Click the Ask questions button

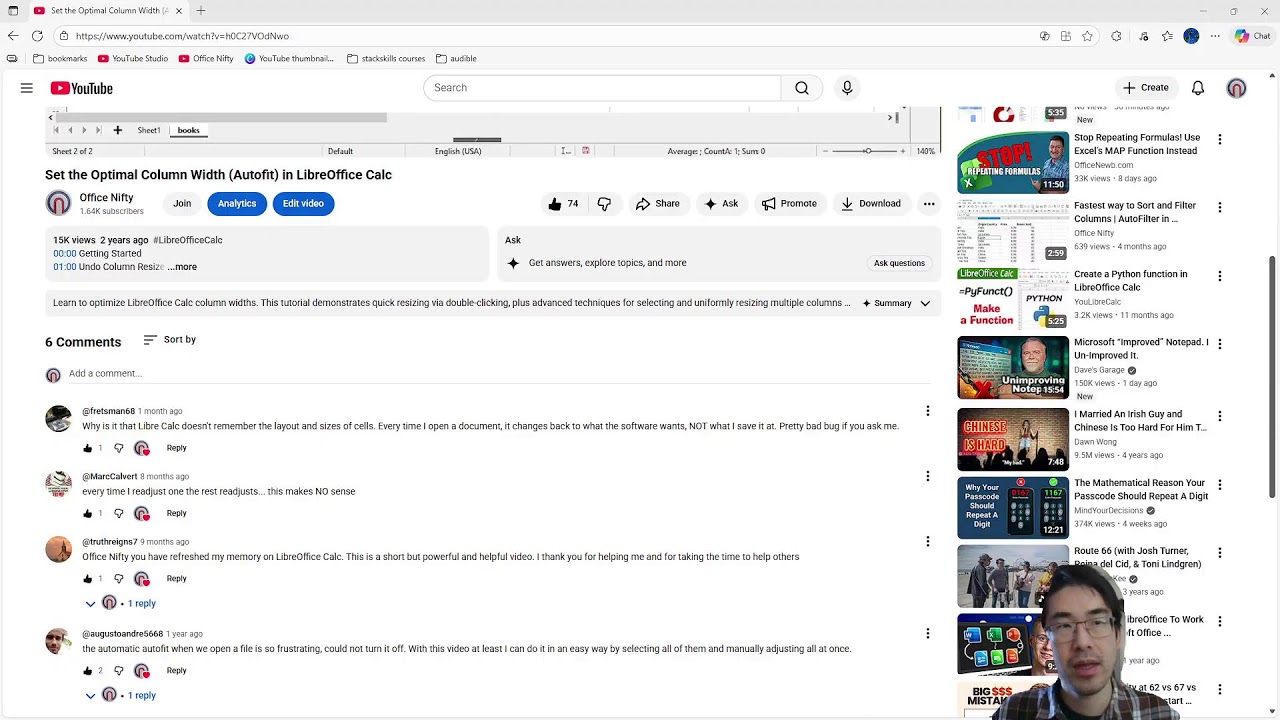pos(899,263)
